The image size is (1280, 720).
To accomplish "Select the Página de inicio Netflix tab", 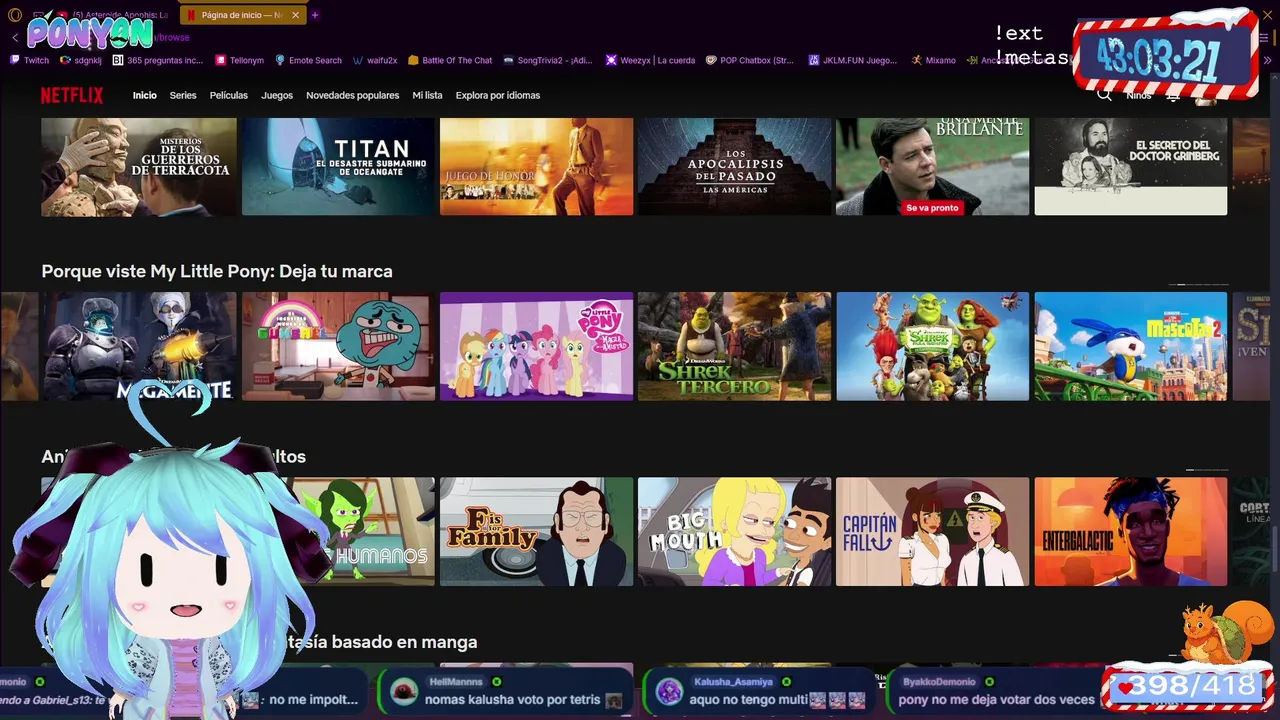I will pos(243,15).
